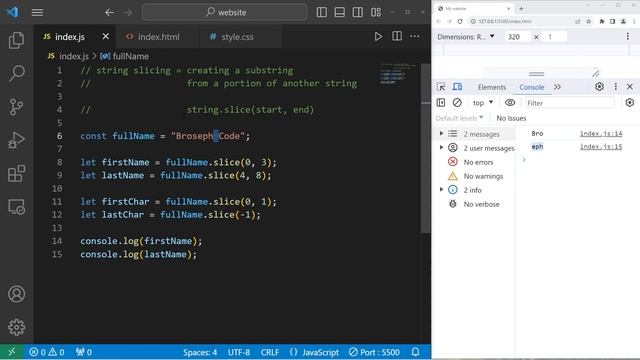Open the Explorer view in activity bar
This screenshot has width=640, height=360.
pyautogui.click(x=16, y=40)
